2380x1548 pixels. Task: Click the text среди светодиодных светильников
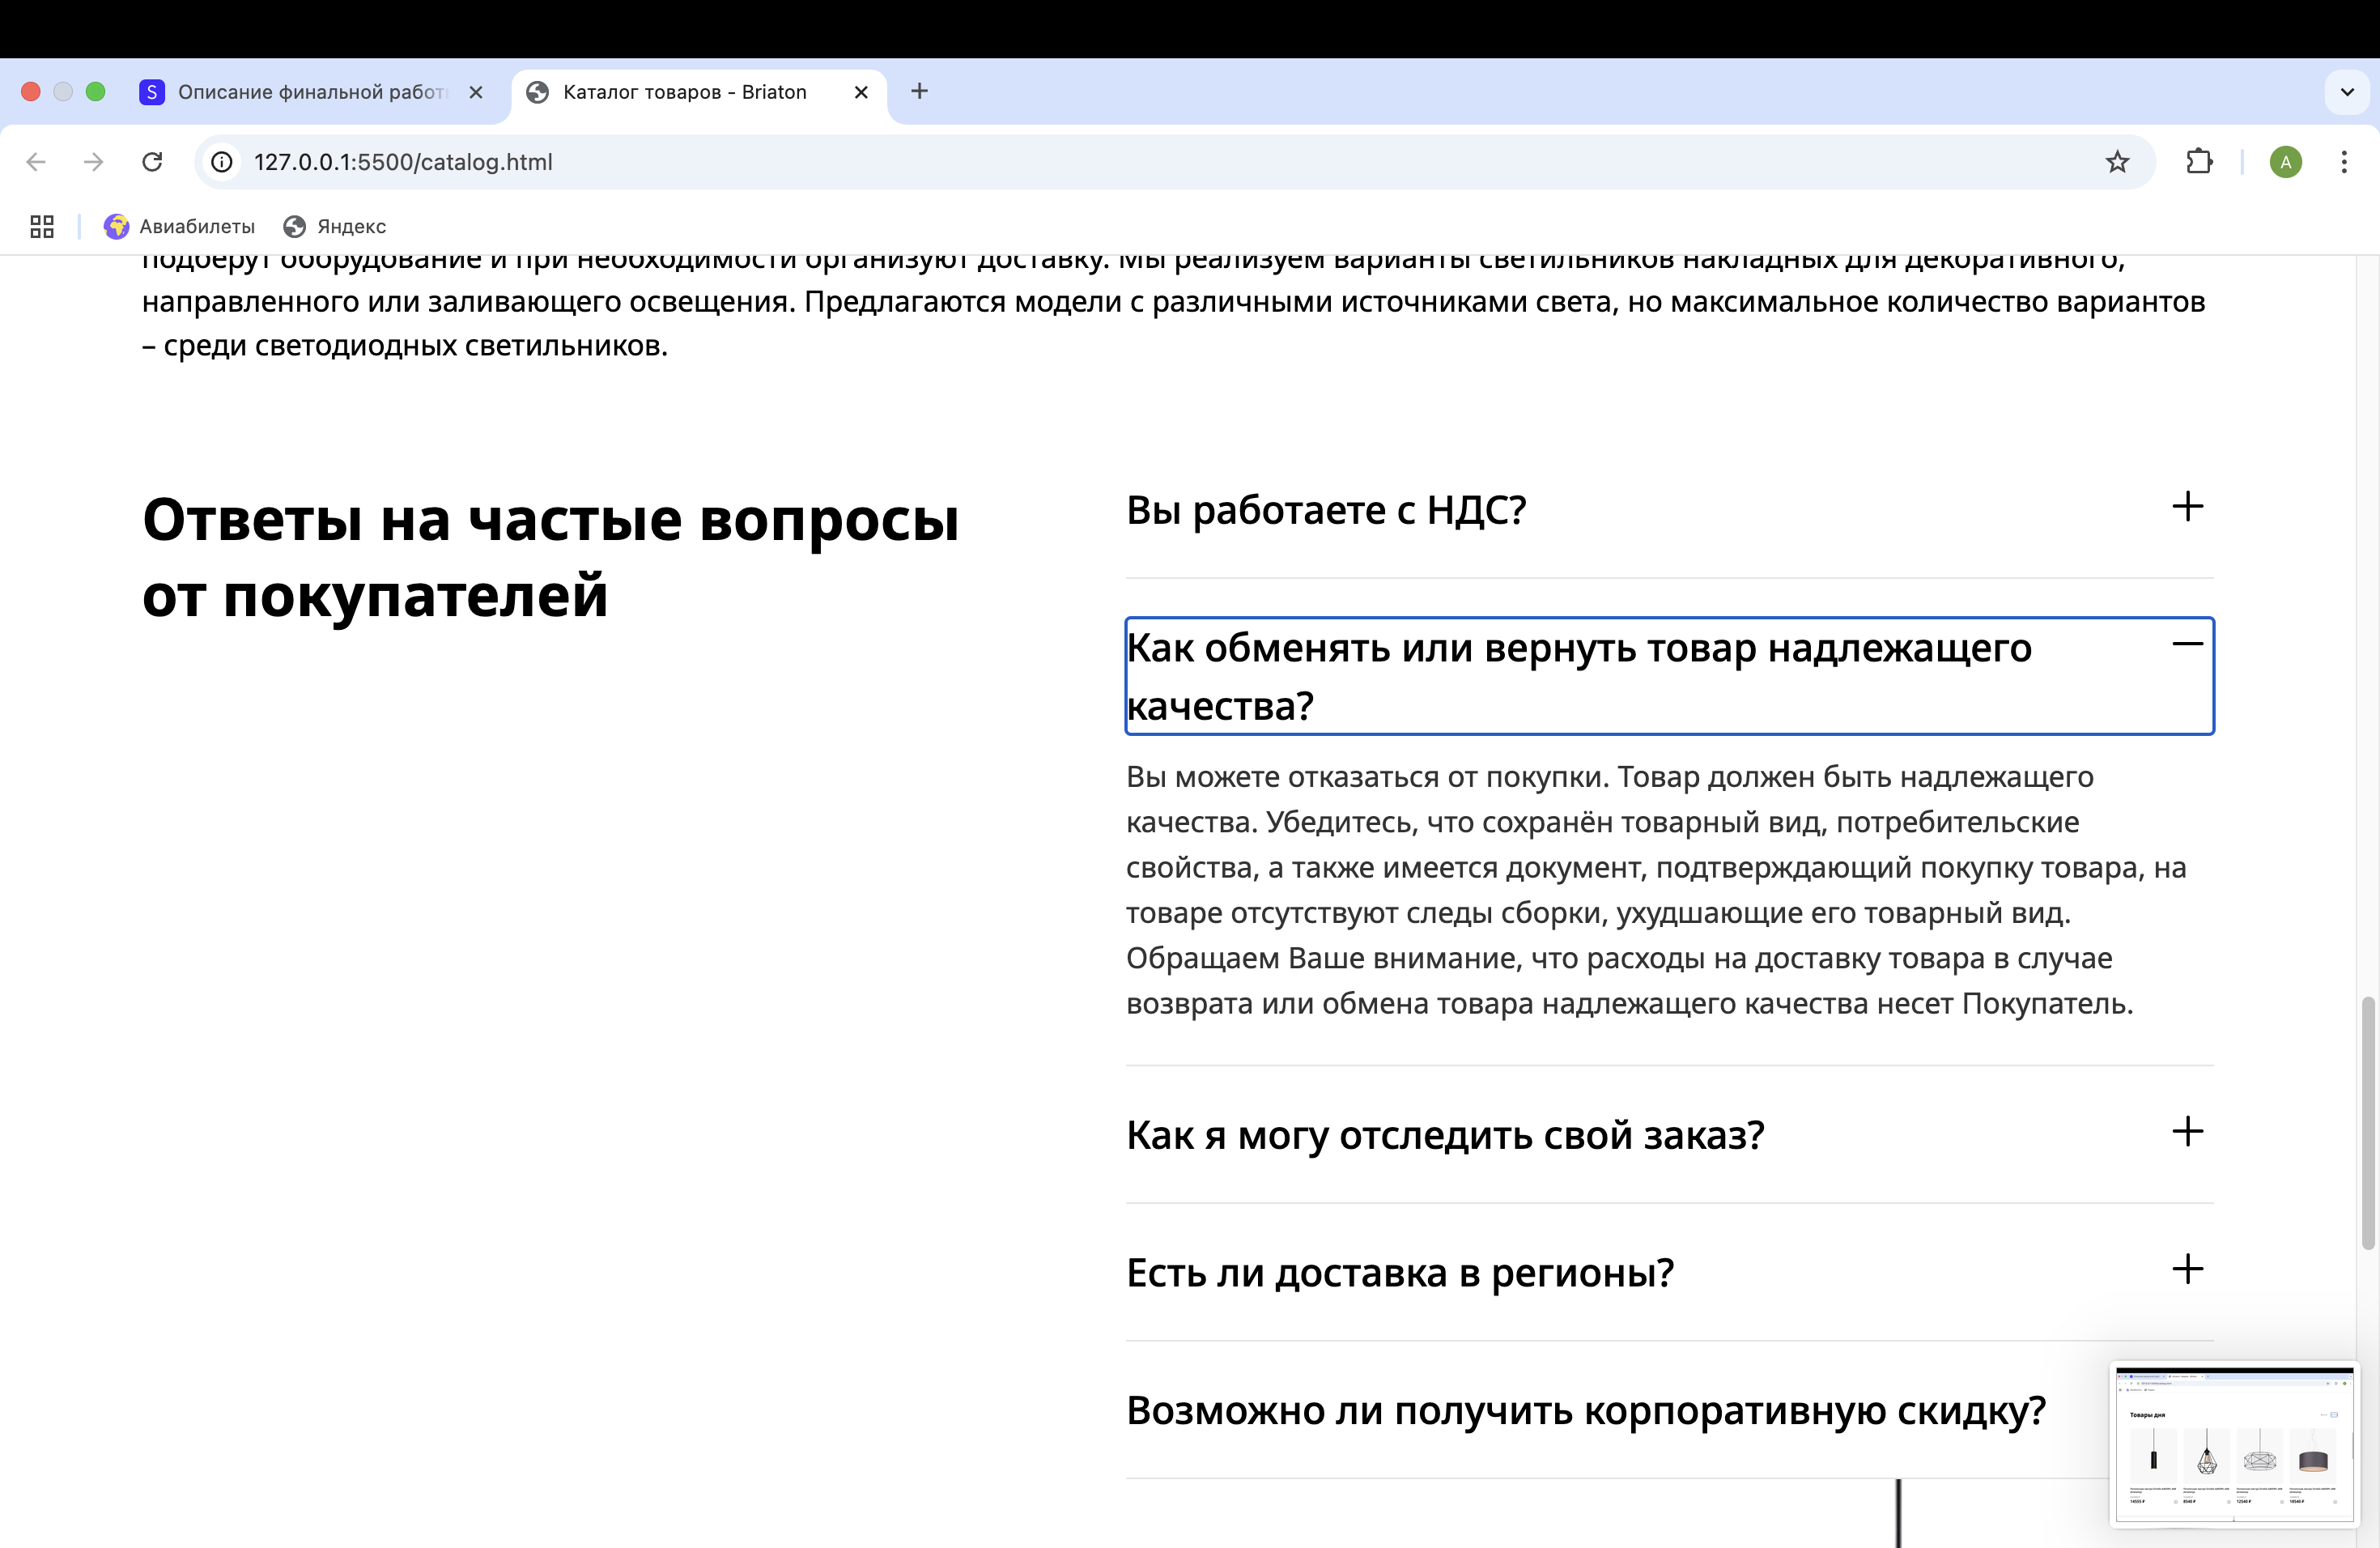tap(415, 346)
